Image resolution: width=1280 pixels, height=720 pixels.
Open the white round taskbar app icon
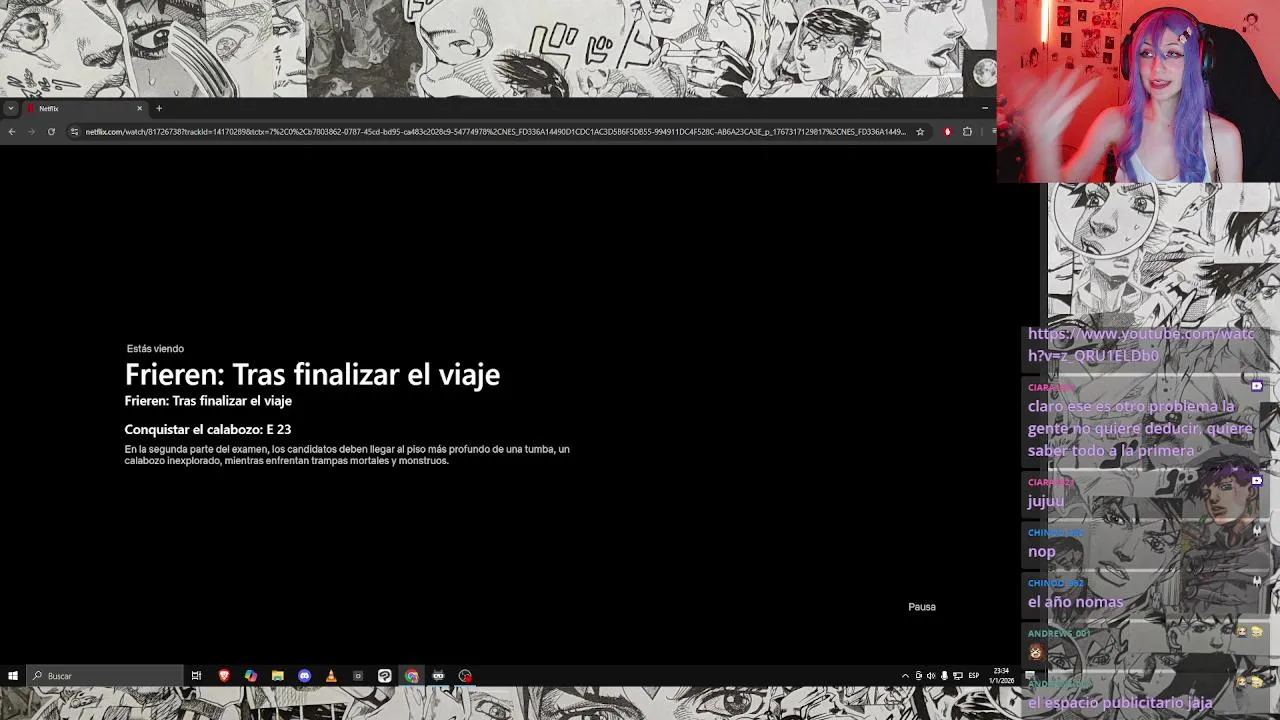384,676
